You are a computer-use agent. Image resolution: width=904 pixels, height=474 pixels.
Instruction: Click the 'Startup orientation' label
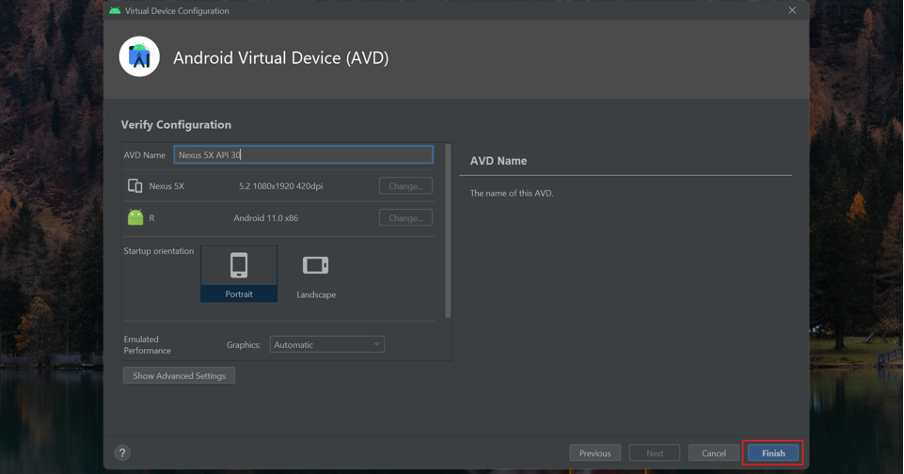click(x=159, y=251)
